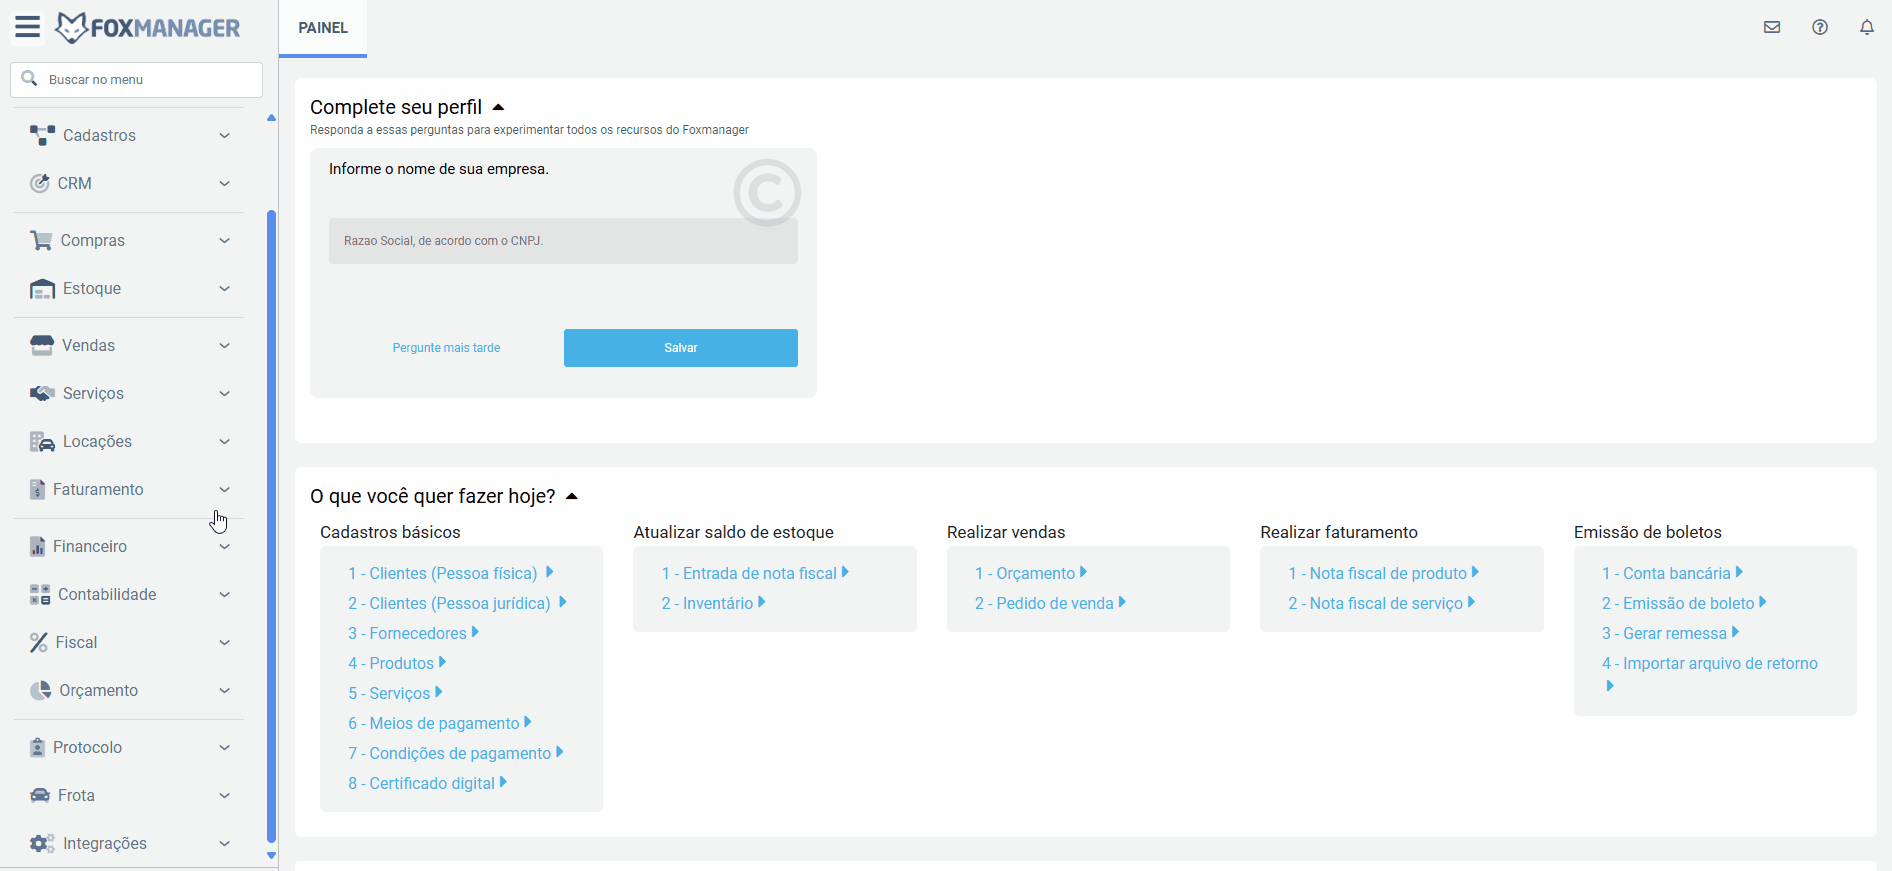Click the Integrações gears icon
This screenshot has height=871, width=1892.
pos(42,843)
